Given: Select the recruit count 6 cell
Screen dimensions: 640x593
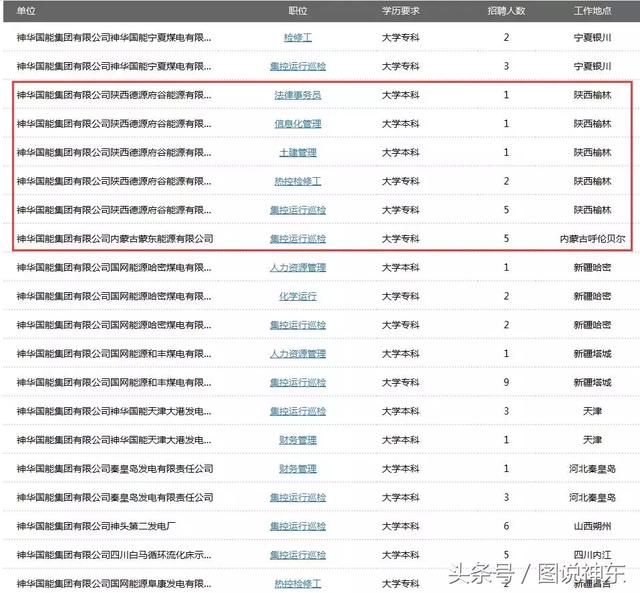Looking at the screenshot, I should 507,526.
